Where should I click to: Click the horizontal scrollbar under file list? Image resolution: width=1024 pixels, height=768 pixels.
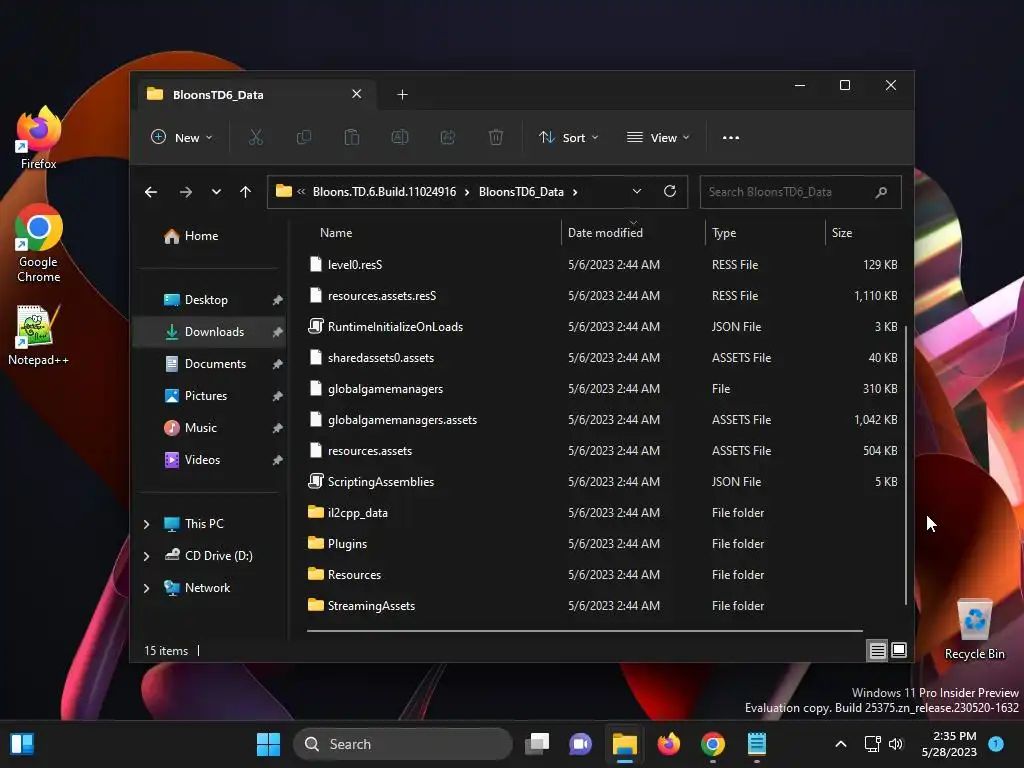pos(584,631)
